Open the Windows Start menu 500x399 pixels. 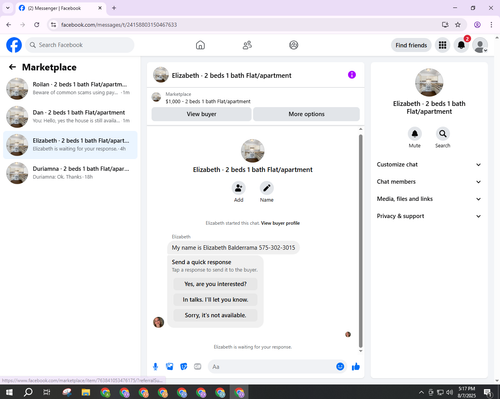point(9,392)
